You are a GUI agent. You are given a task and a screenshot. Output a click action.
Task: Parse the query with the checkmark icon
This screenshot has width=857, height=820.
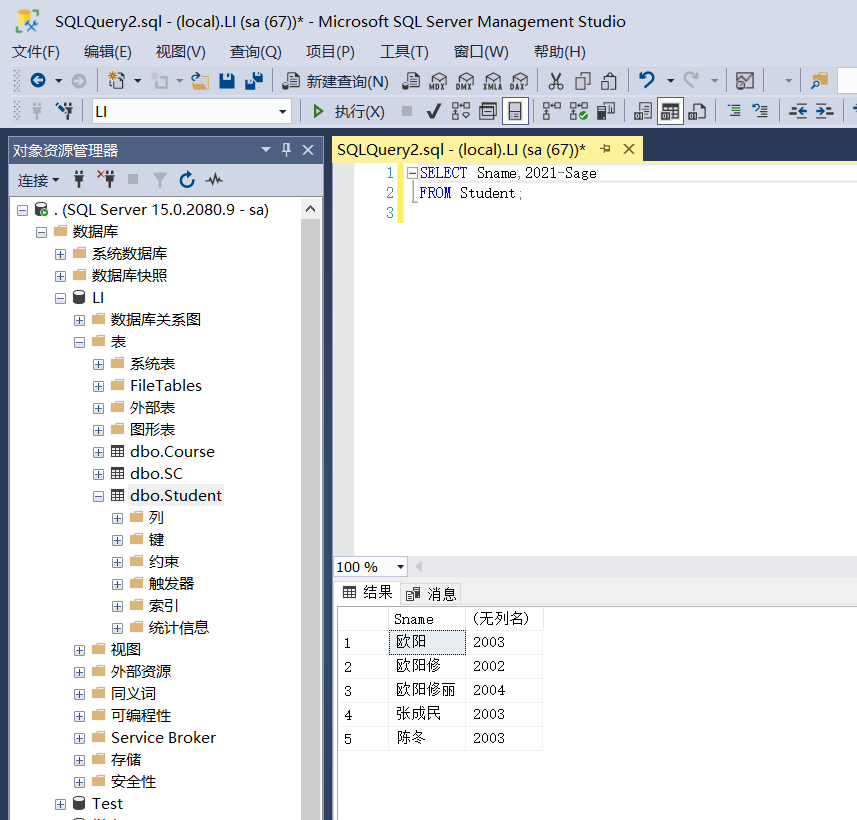click(433, 112)
